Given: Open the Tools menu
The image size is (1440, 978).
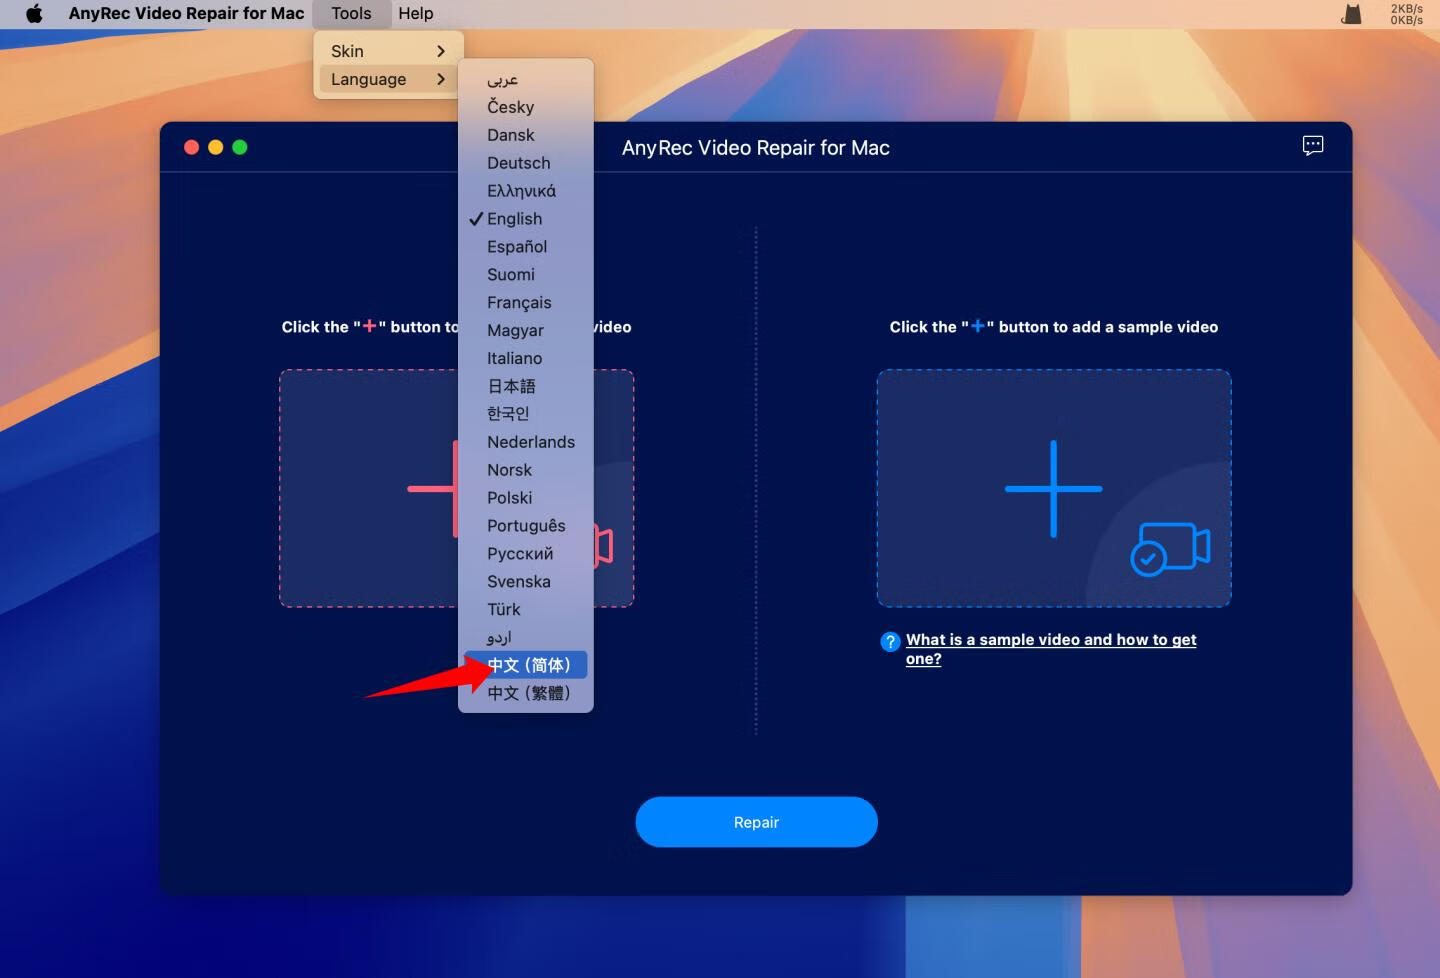Looking at the screenshot, I should [351, 14].
